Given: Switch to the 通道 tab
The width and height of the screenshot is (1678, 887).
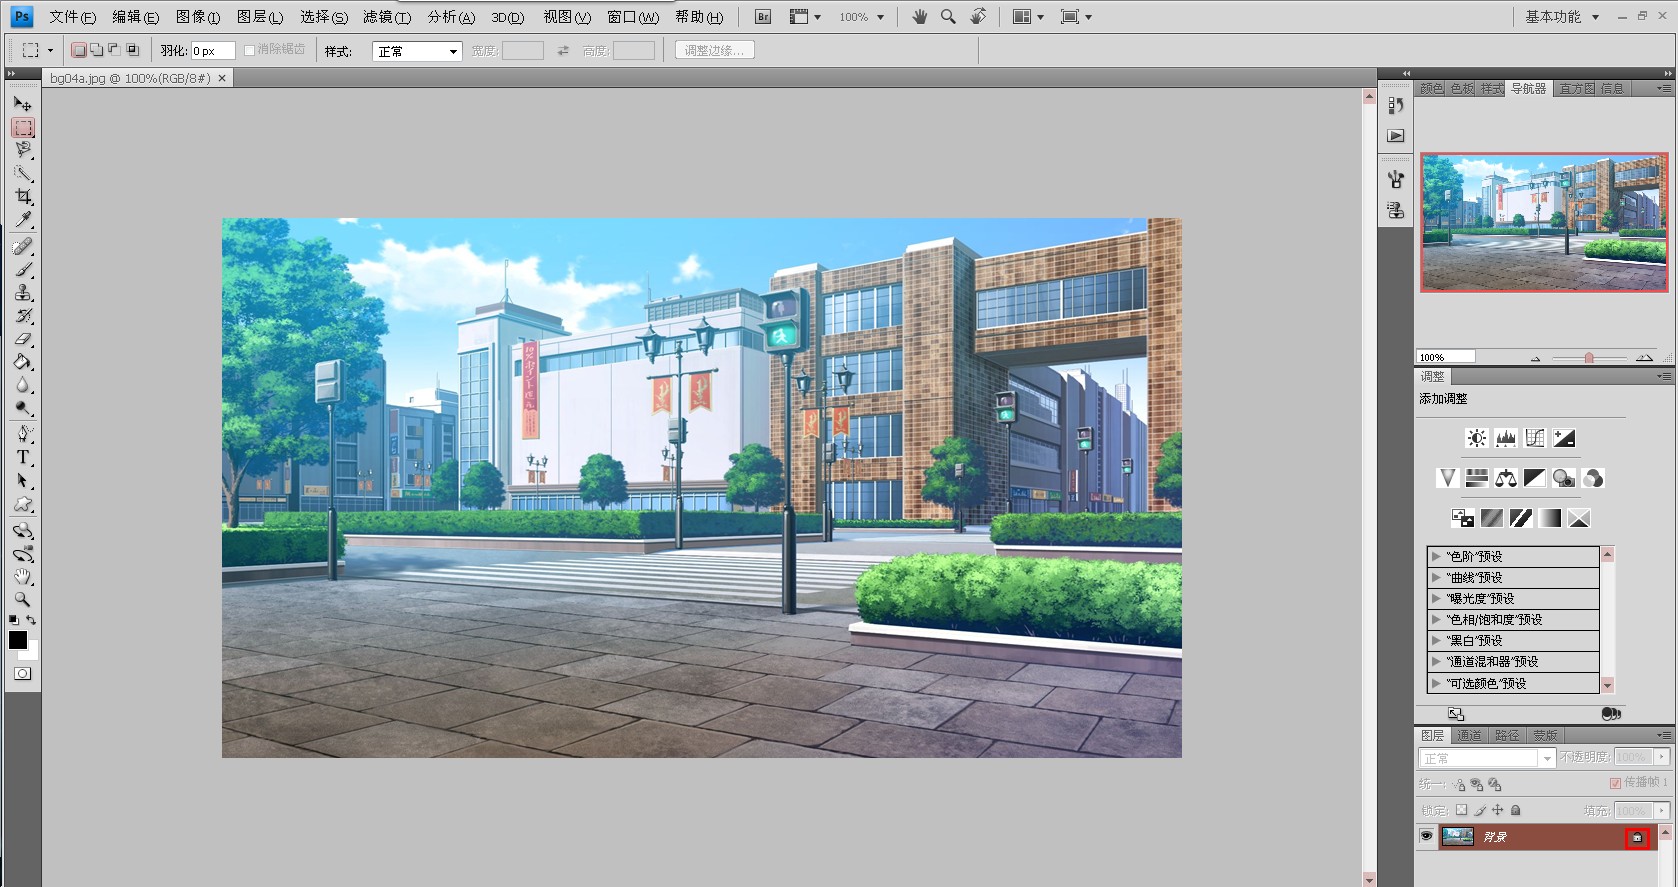Looking at the screenshot, I should (x=1469, y=735).
